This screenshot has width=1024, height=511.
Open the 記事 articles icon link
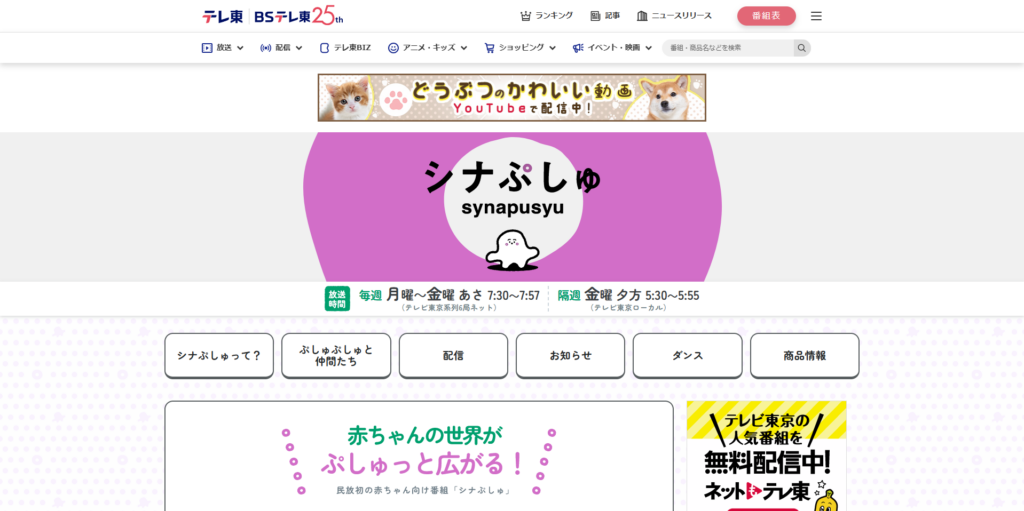pyautogui.click(x=605, y=16)
